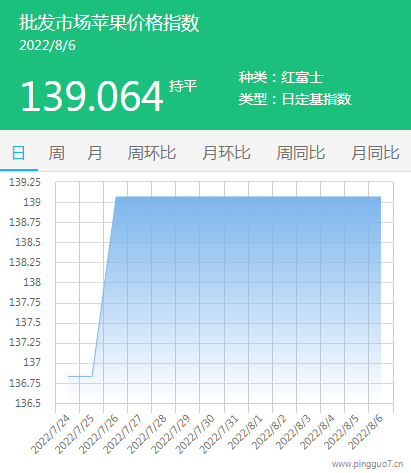This screenshot has width=411, height=473.
Task: Click x-axis label 2022/7/26
Action: point(98,434)
